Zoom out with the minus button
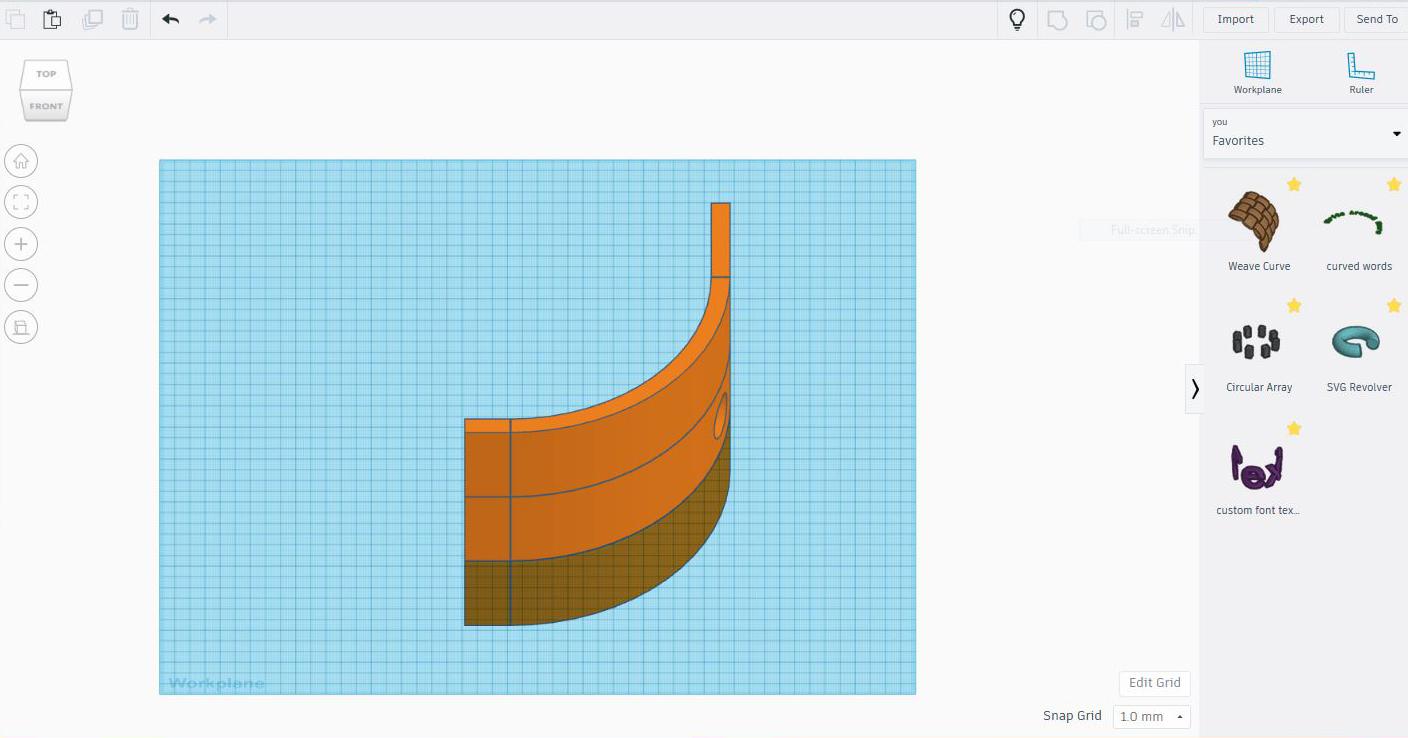This screenshot has width=1408, height=738. [21, 285]
